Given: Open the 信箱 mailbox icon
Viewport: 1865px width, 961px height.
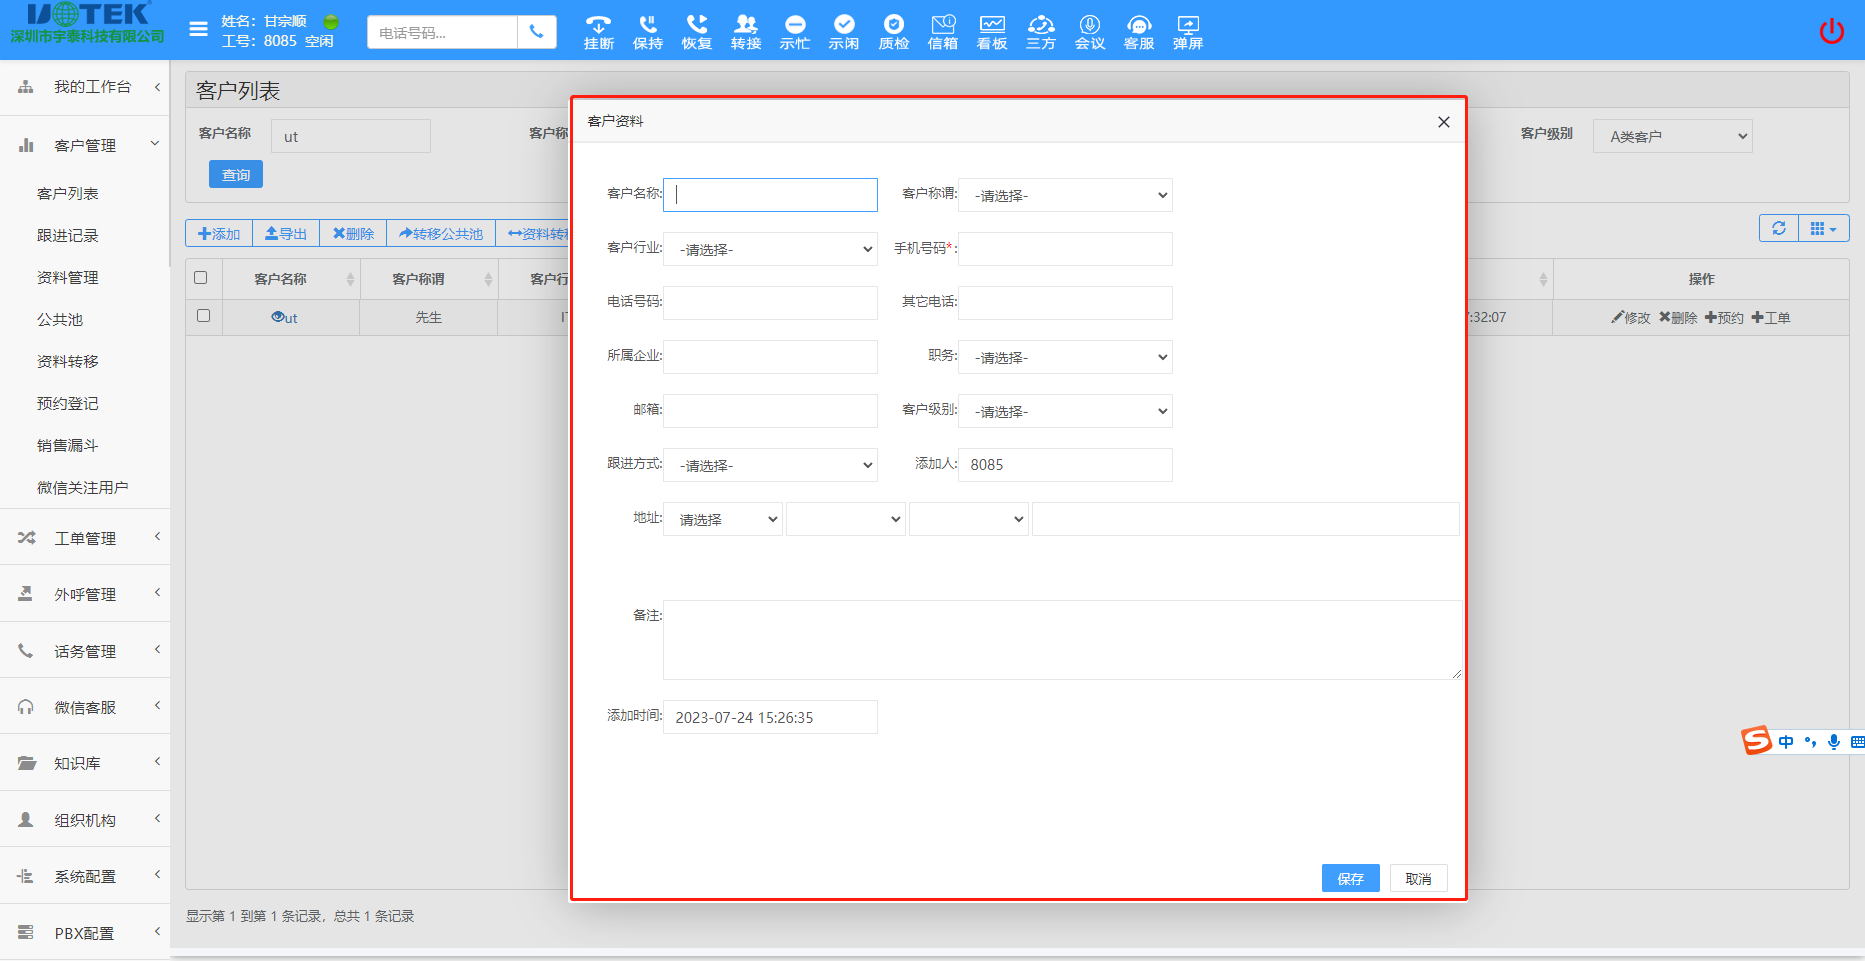Looking at the screenshot, I should 942,30.
